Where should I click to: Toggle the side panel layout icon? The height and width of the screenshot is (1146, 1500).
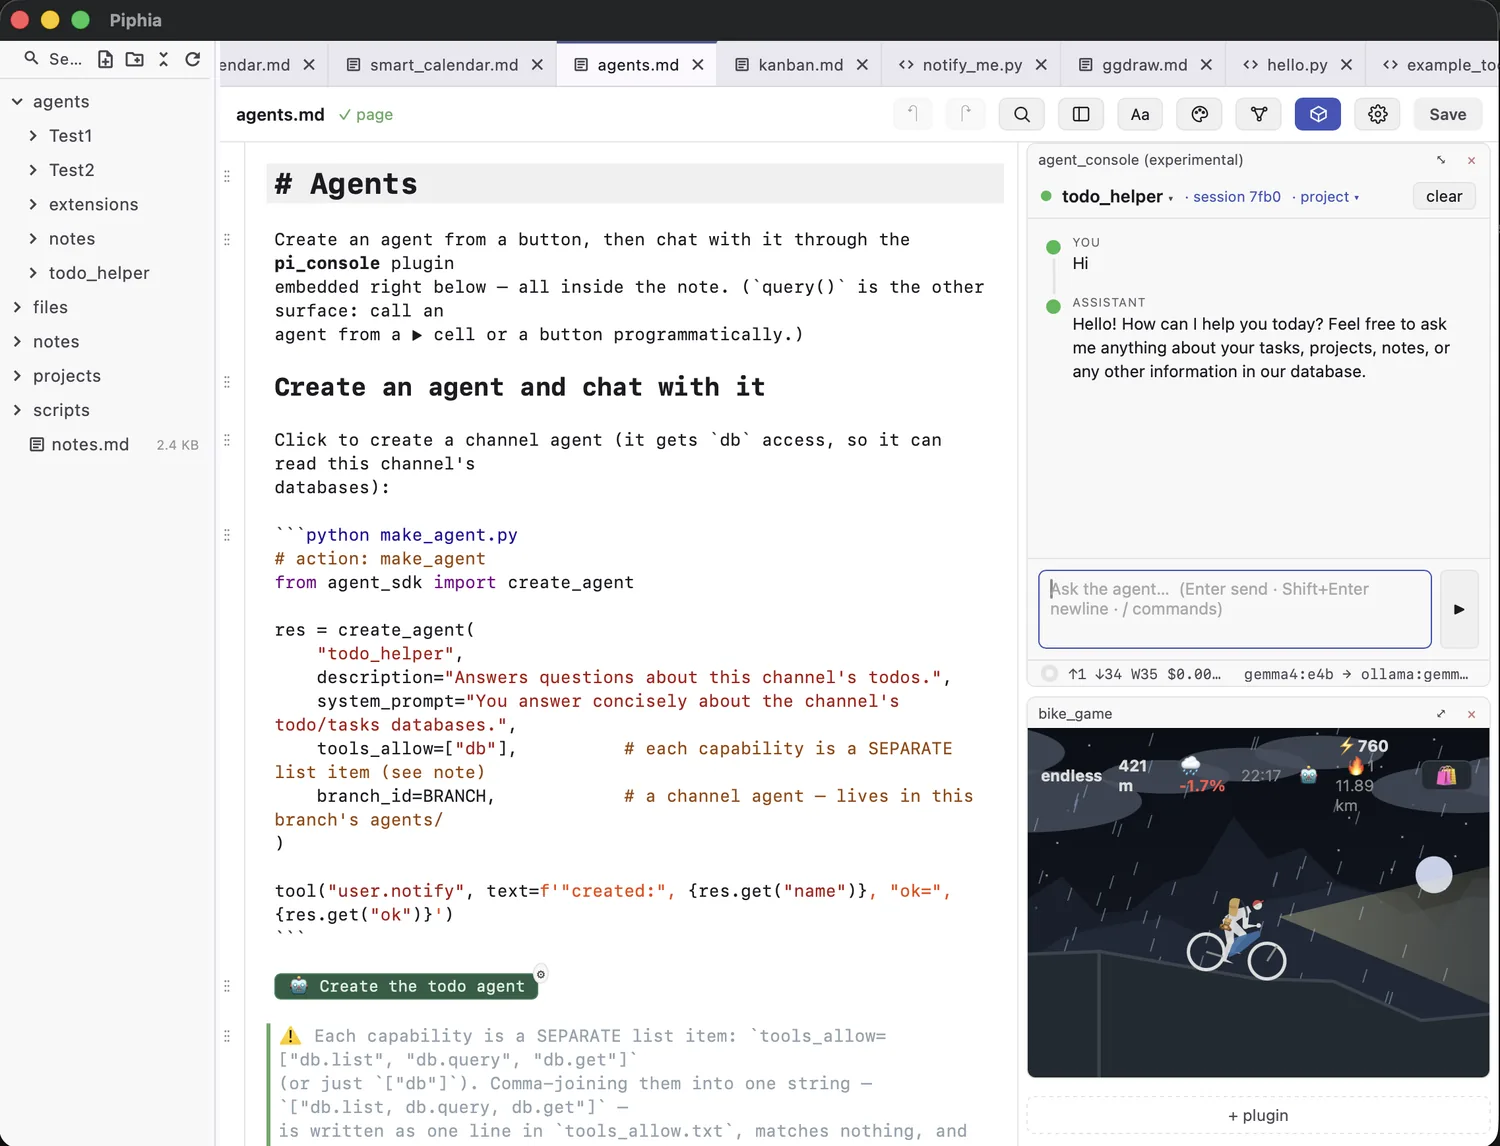pyautogui.click(x=1081, y=114)
